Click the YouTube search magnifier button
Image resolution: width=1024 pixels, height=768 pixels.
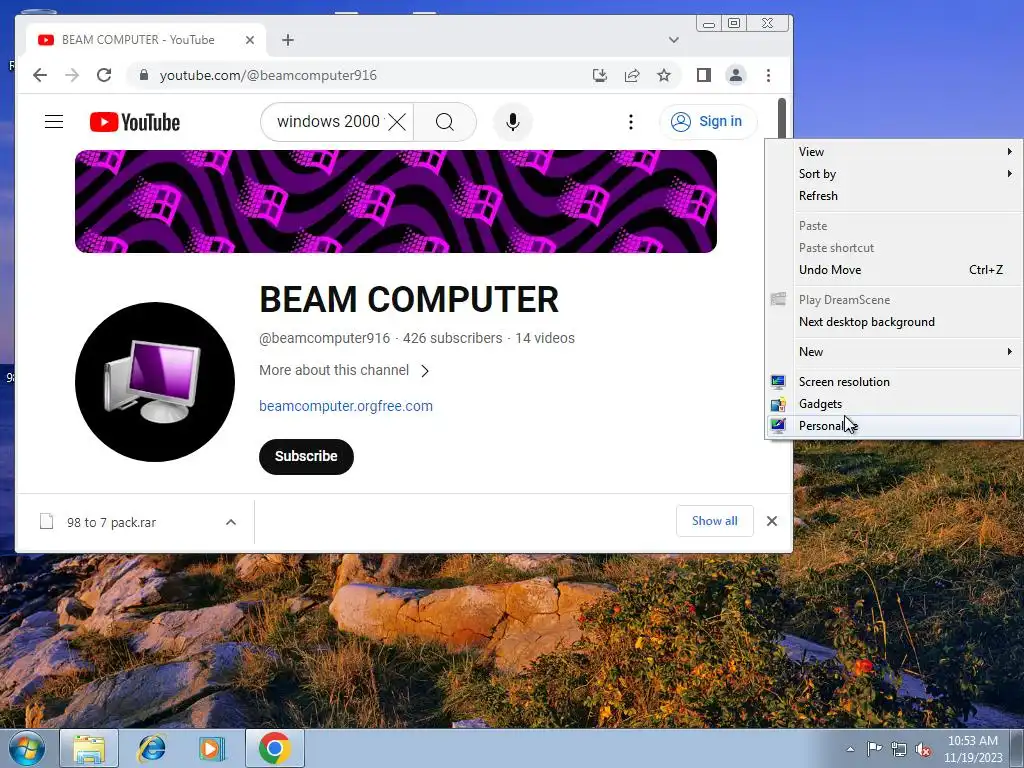tap(445, 121)
